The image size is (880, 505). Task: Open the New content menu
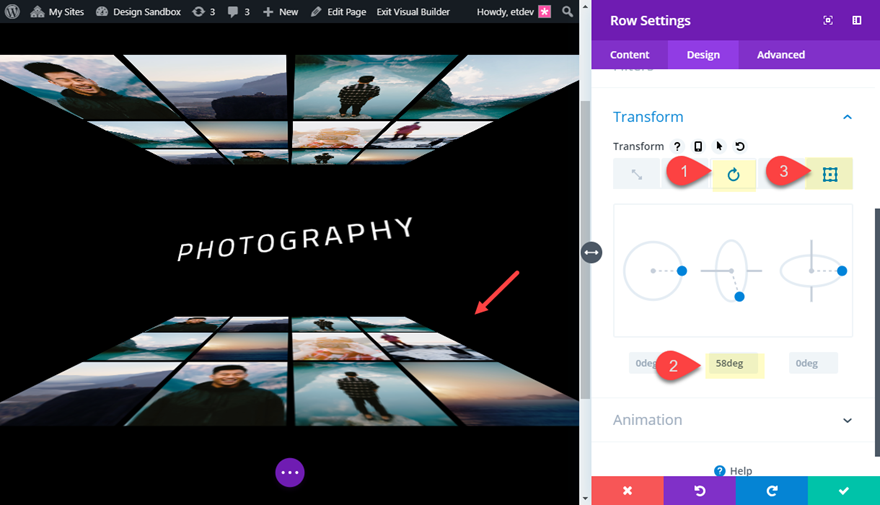pyautogui.click(x=281, y=12)
